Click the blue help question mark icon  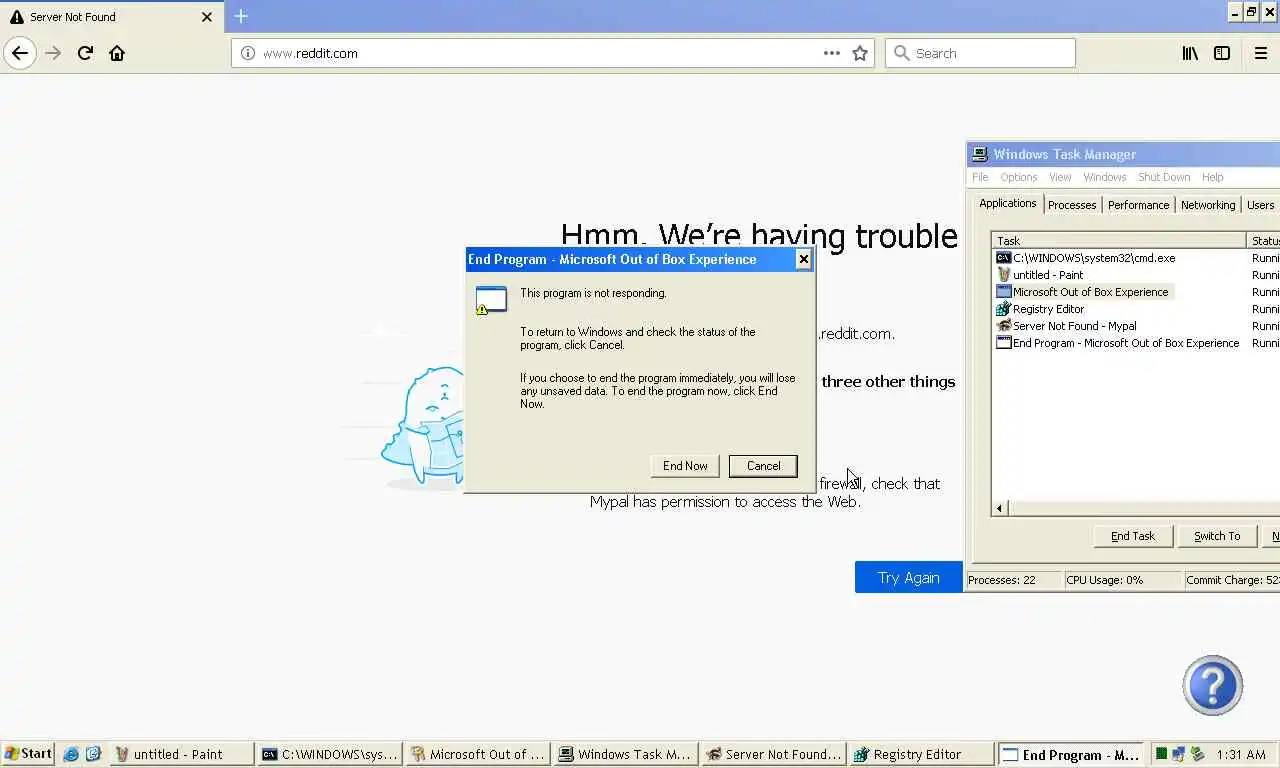[1212, 686]
